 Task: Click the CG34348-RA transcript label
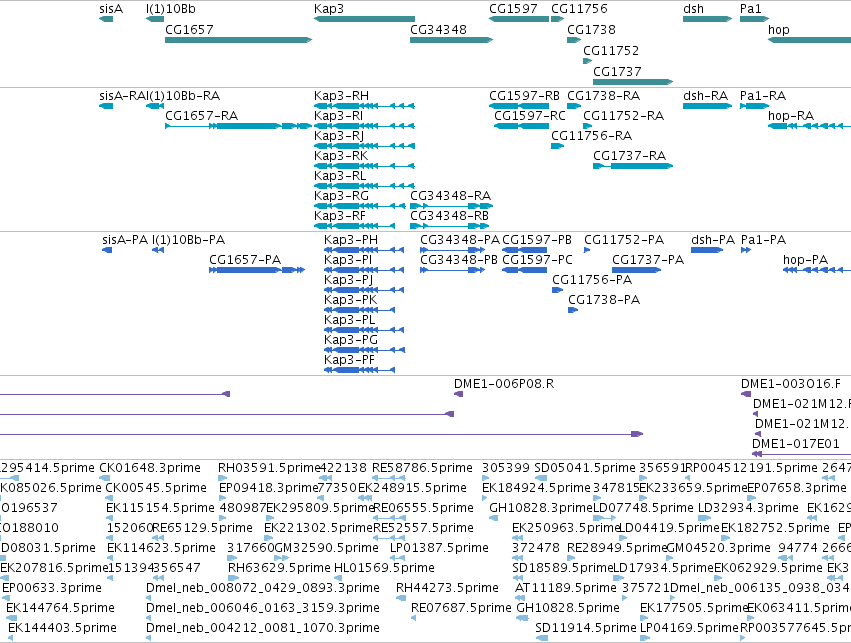(450, 195)
